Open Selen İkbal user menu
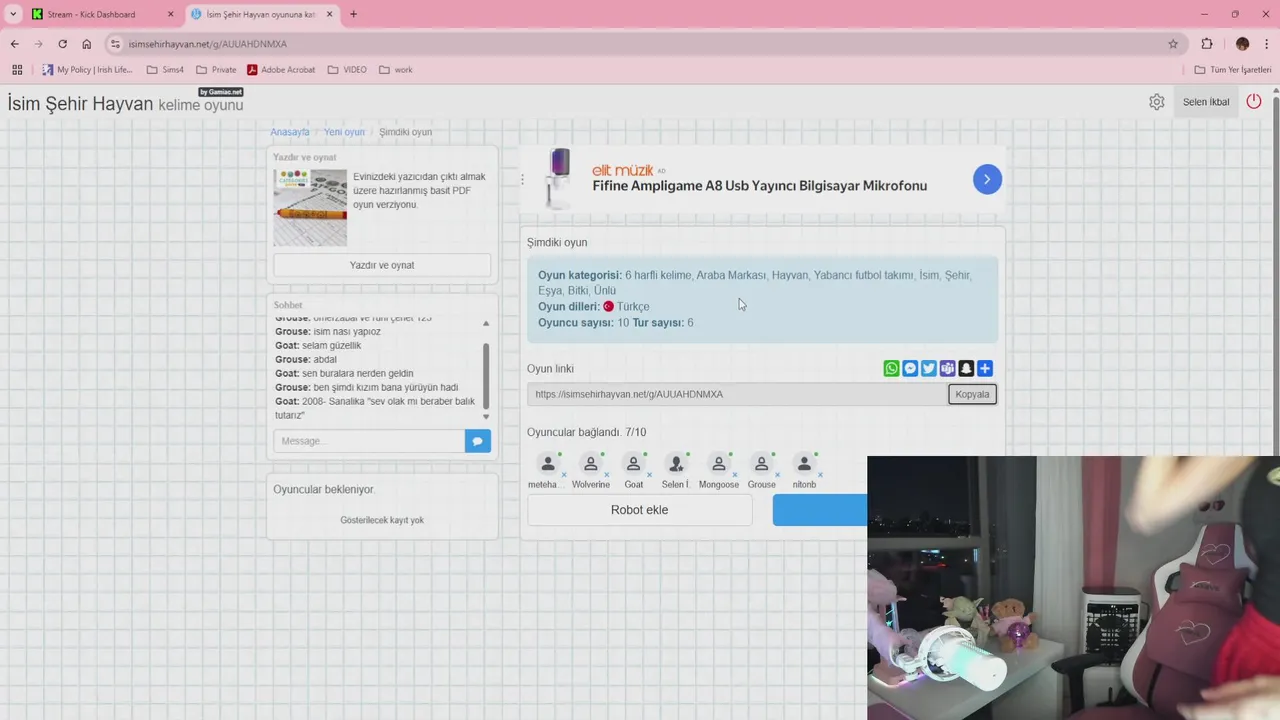Screen dimensions: 1280x720 (1206, 102)
